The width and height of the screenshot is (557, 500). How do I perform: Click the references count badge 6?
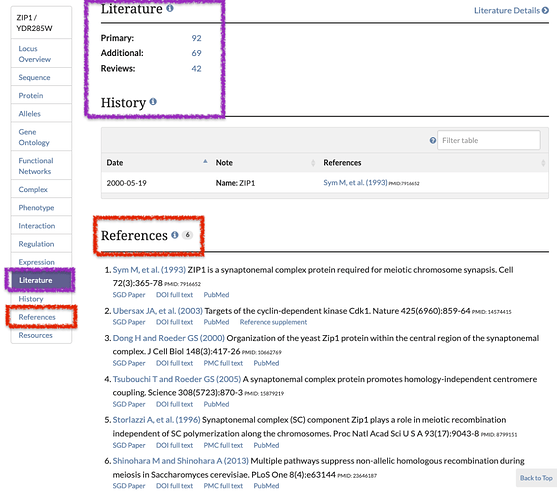click(x=188, y=235)
